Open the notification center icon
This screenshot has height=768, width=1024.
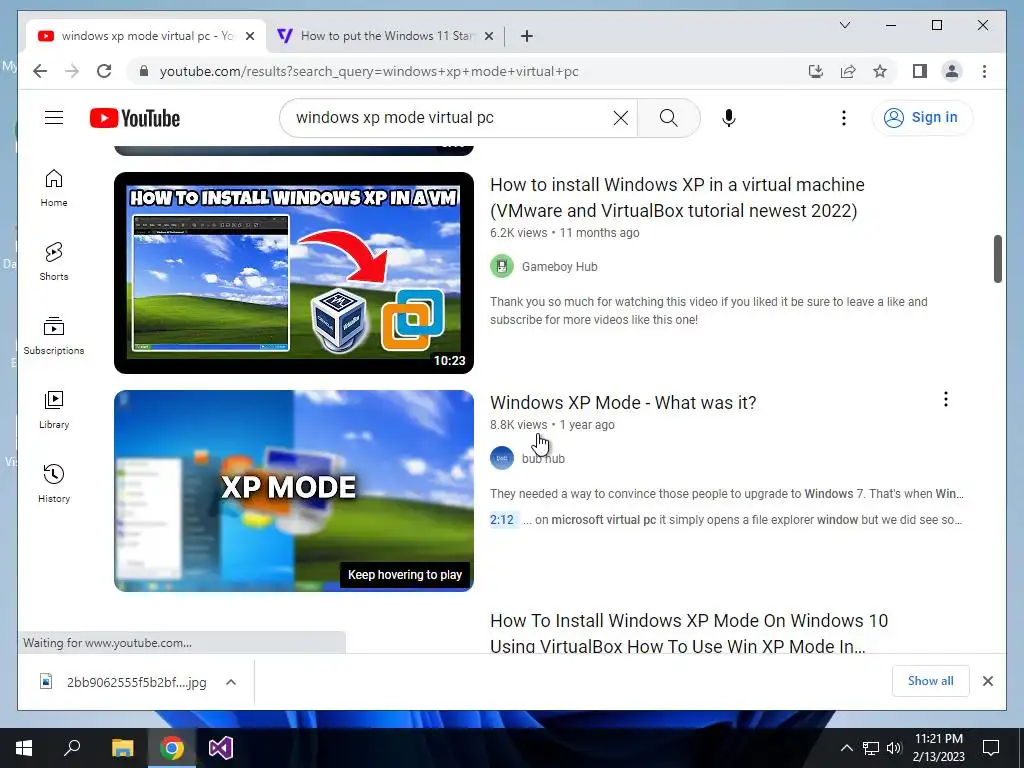tap(991, 748)
